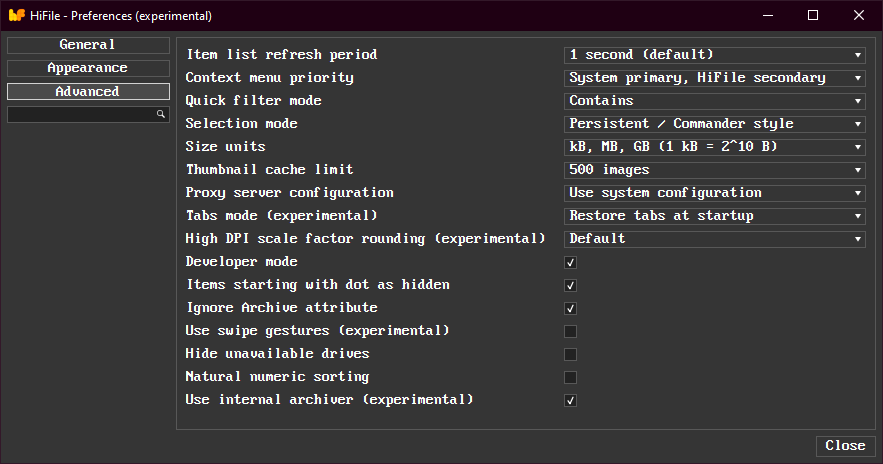Open the Appearance preferences tab

tap(88, 68)
